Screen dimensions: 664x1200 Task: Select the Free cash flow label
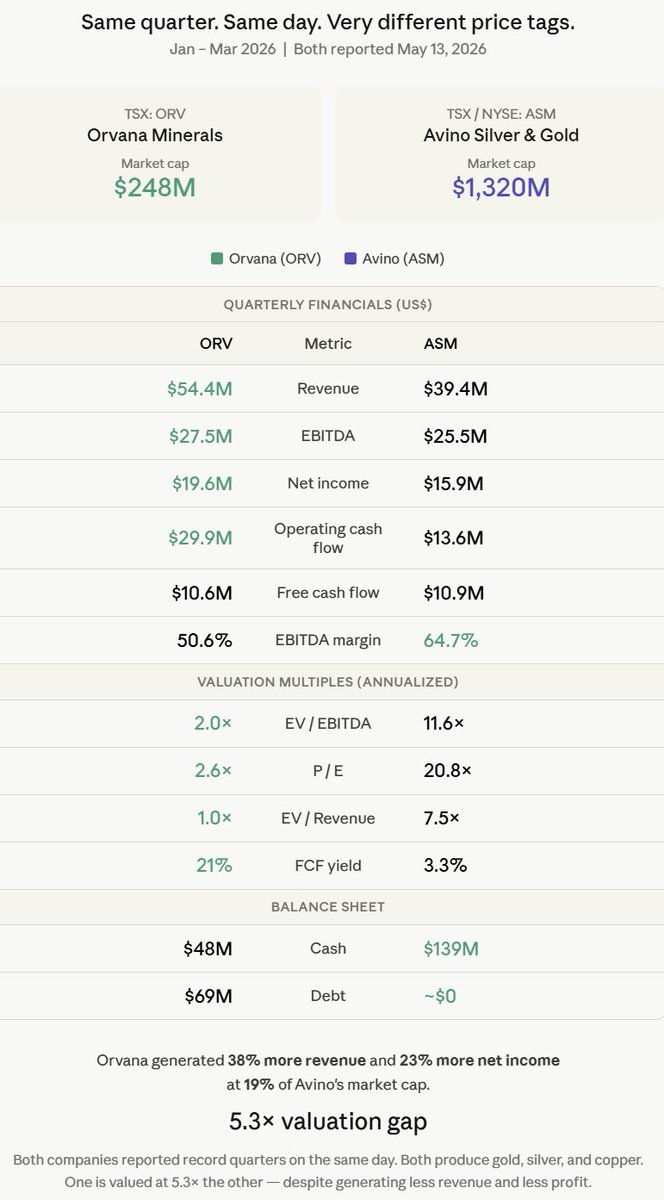(x=328, y=592)
